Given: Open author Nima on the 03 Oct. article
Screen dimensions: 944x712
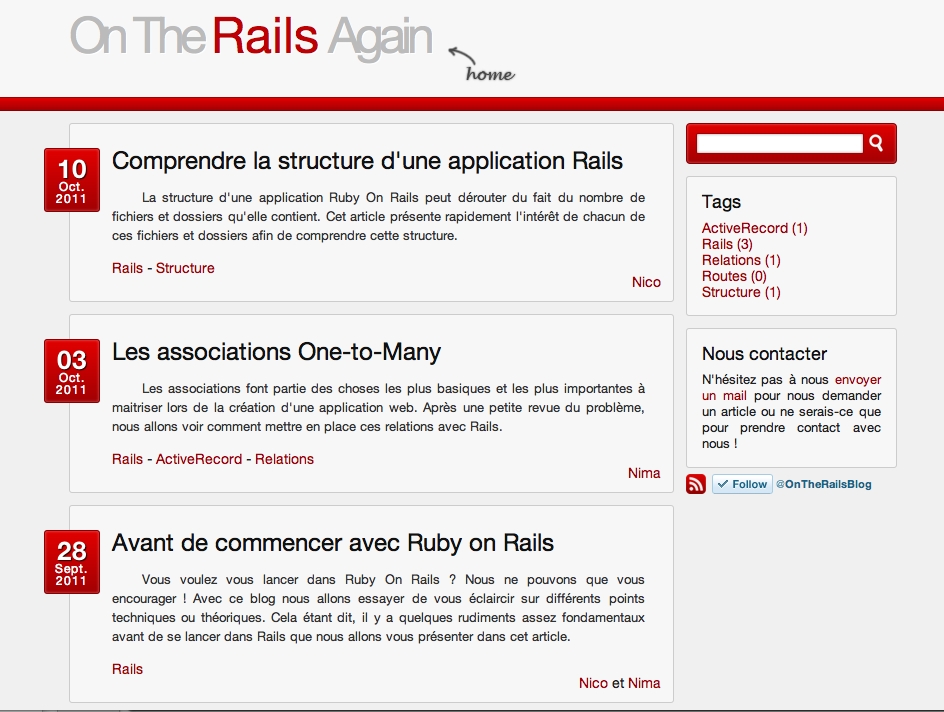Looking at the screenshot, I should coord(644,473).
